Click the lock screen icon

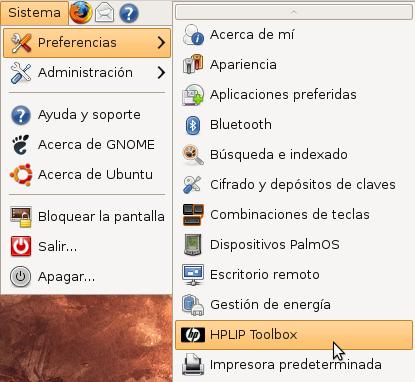point(21,217)
